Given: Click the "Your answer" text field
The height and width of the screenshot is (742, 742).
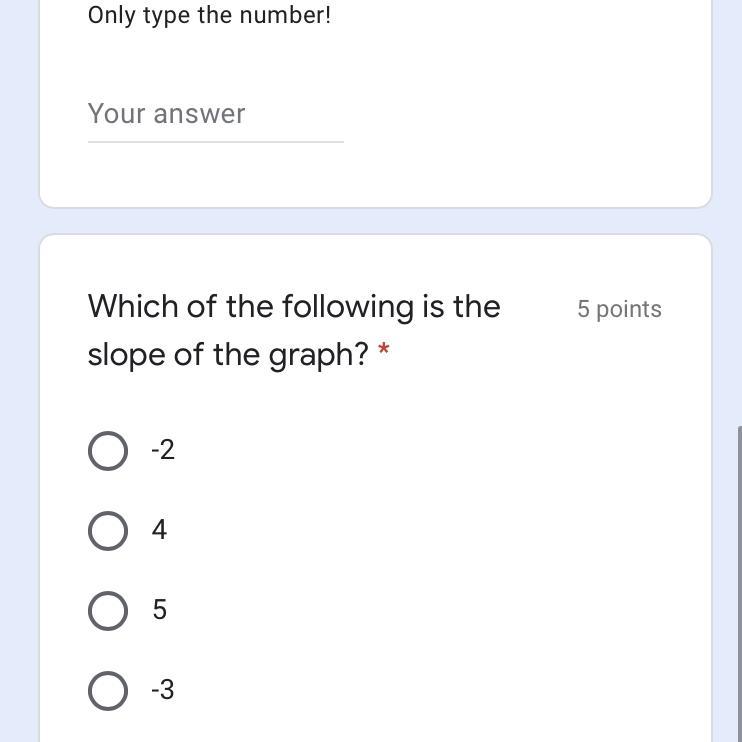Looking at the screenshot, I should [x=215, y=114].
